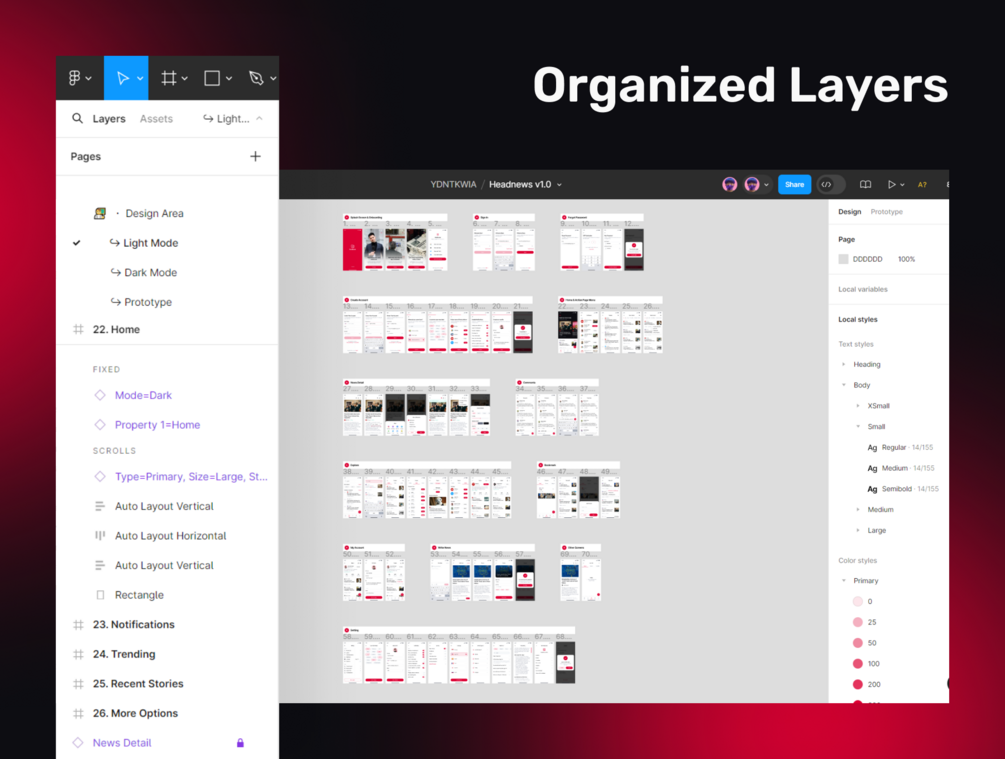This screenshot has width=1005, height=759.
Task: Select the Rectangle shape tool
Action: pyautogui.click(x=212, y=78)
